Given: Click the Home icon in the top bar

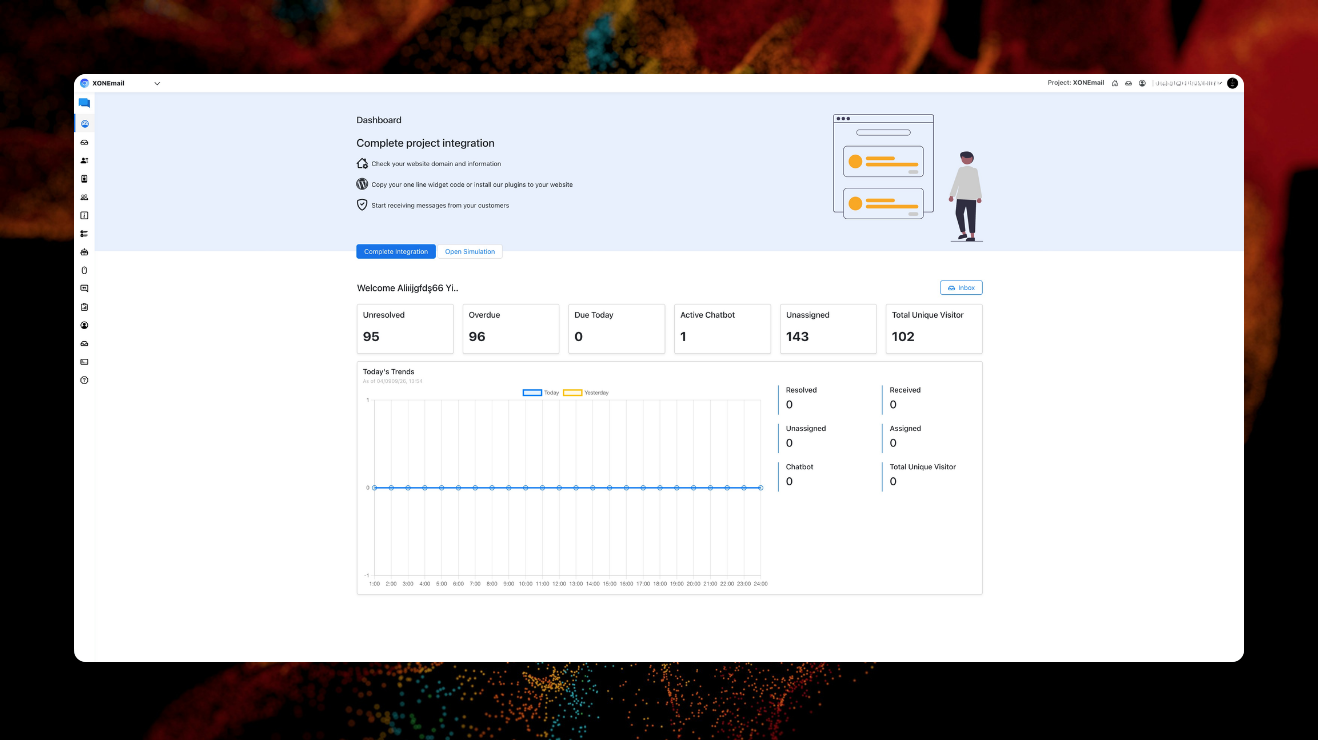Looking at the screenshot, I should [x=1114, y=83].
